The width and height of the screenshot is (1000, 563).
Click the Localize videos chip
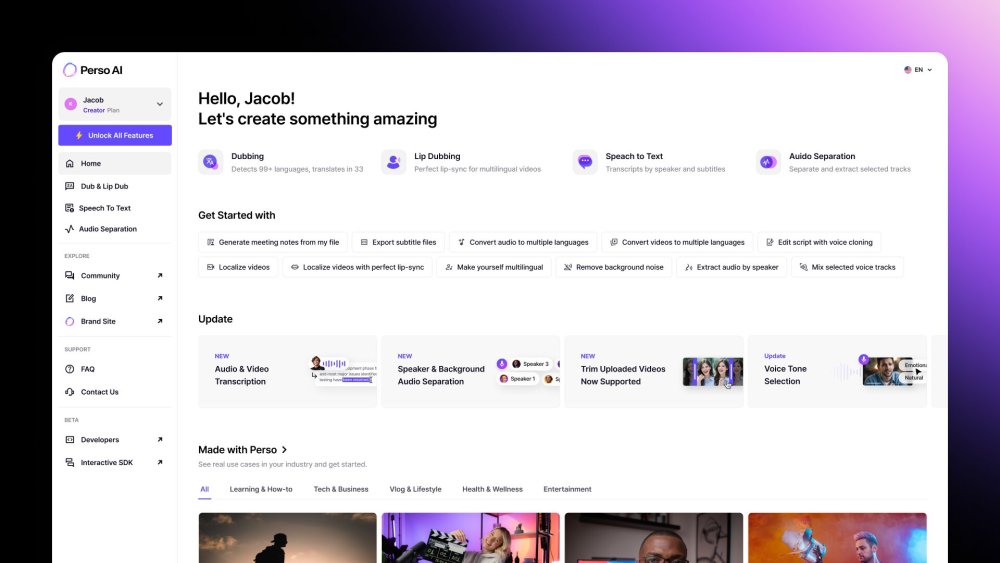click(x=239, y=267)
